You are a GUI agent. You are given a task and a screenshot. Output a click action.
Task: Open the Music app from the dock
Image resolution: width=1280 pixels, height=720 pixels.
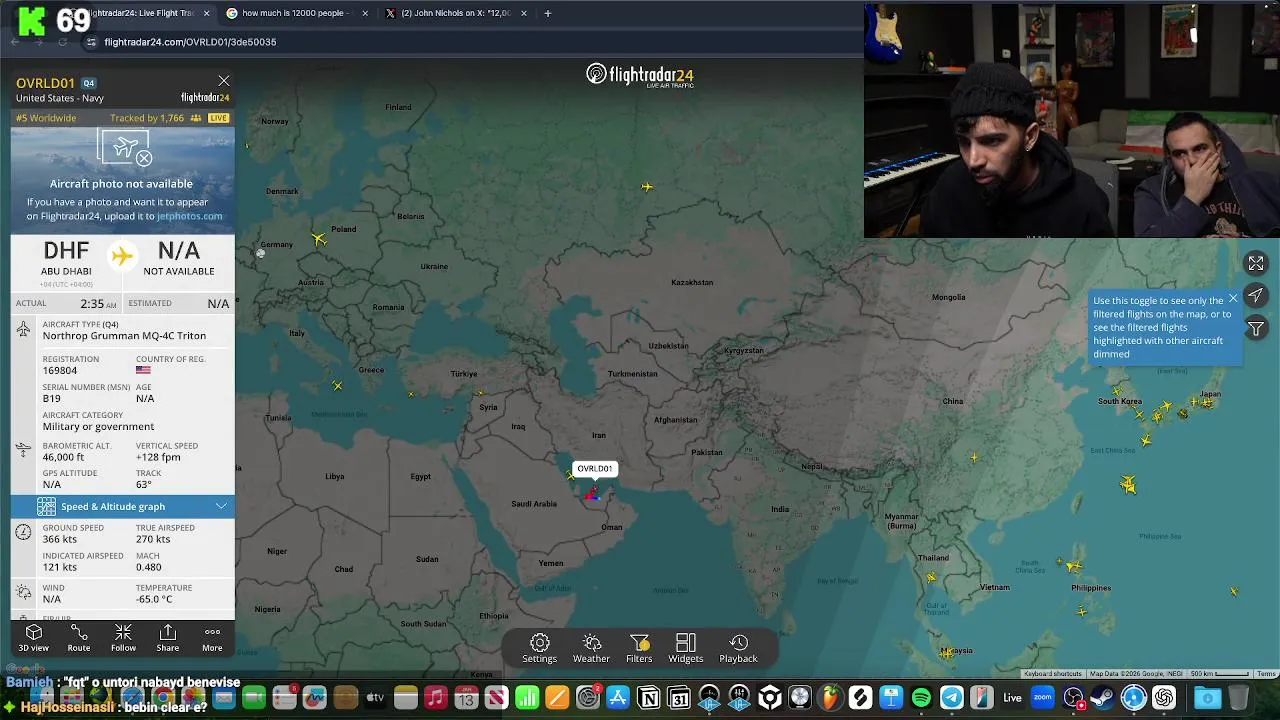[x=435, y=697]
